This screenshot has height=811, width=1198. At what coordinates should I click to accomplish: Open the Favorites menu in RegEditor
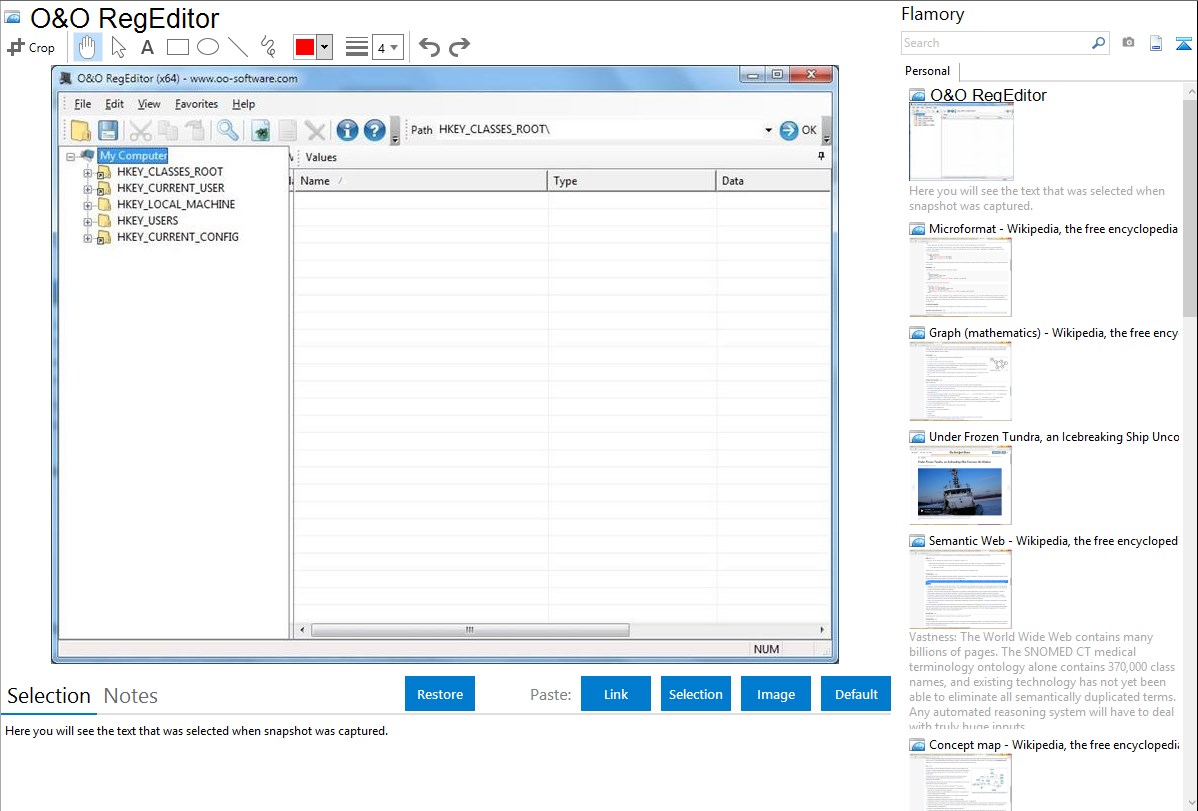196,104
